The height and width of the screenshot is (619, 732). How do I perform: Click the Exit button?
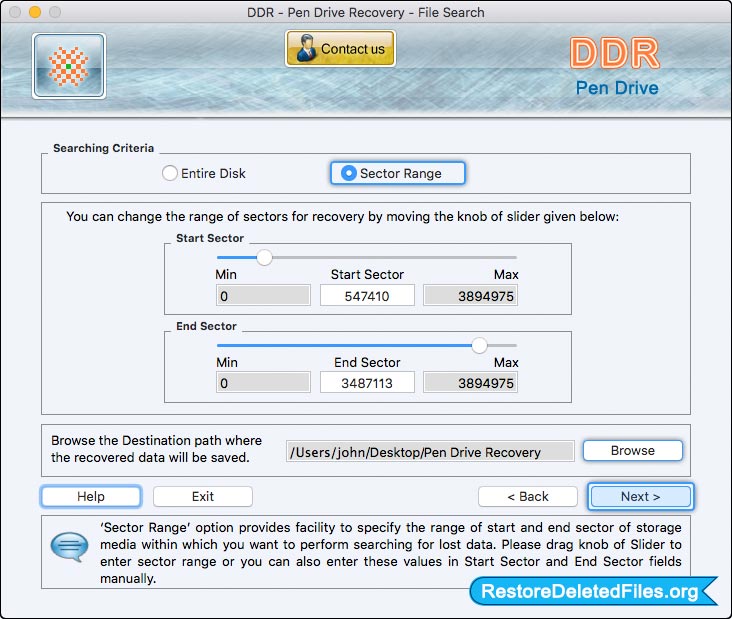(x=203, y=496)
